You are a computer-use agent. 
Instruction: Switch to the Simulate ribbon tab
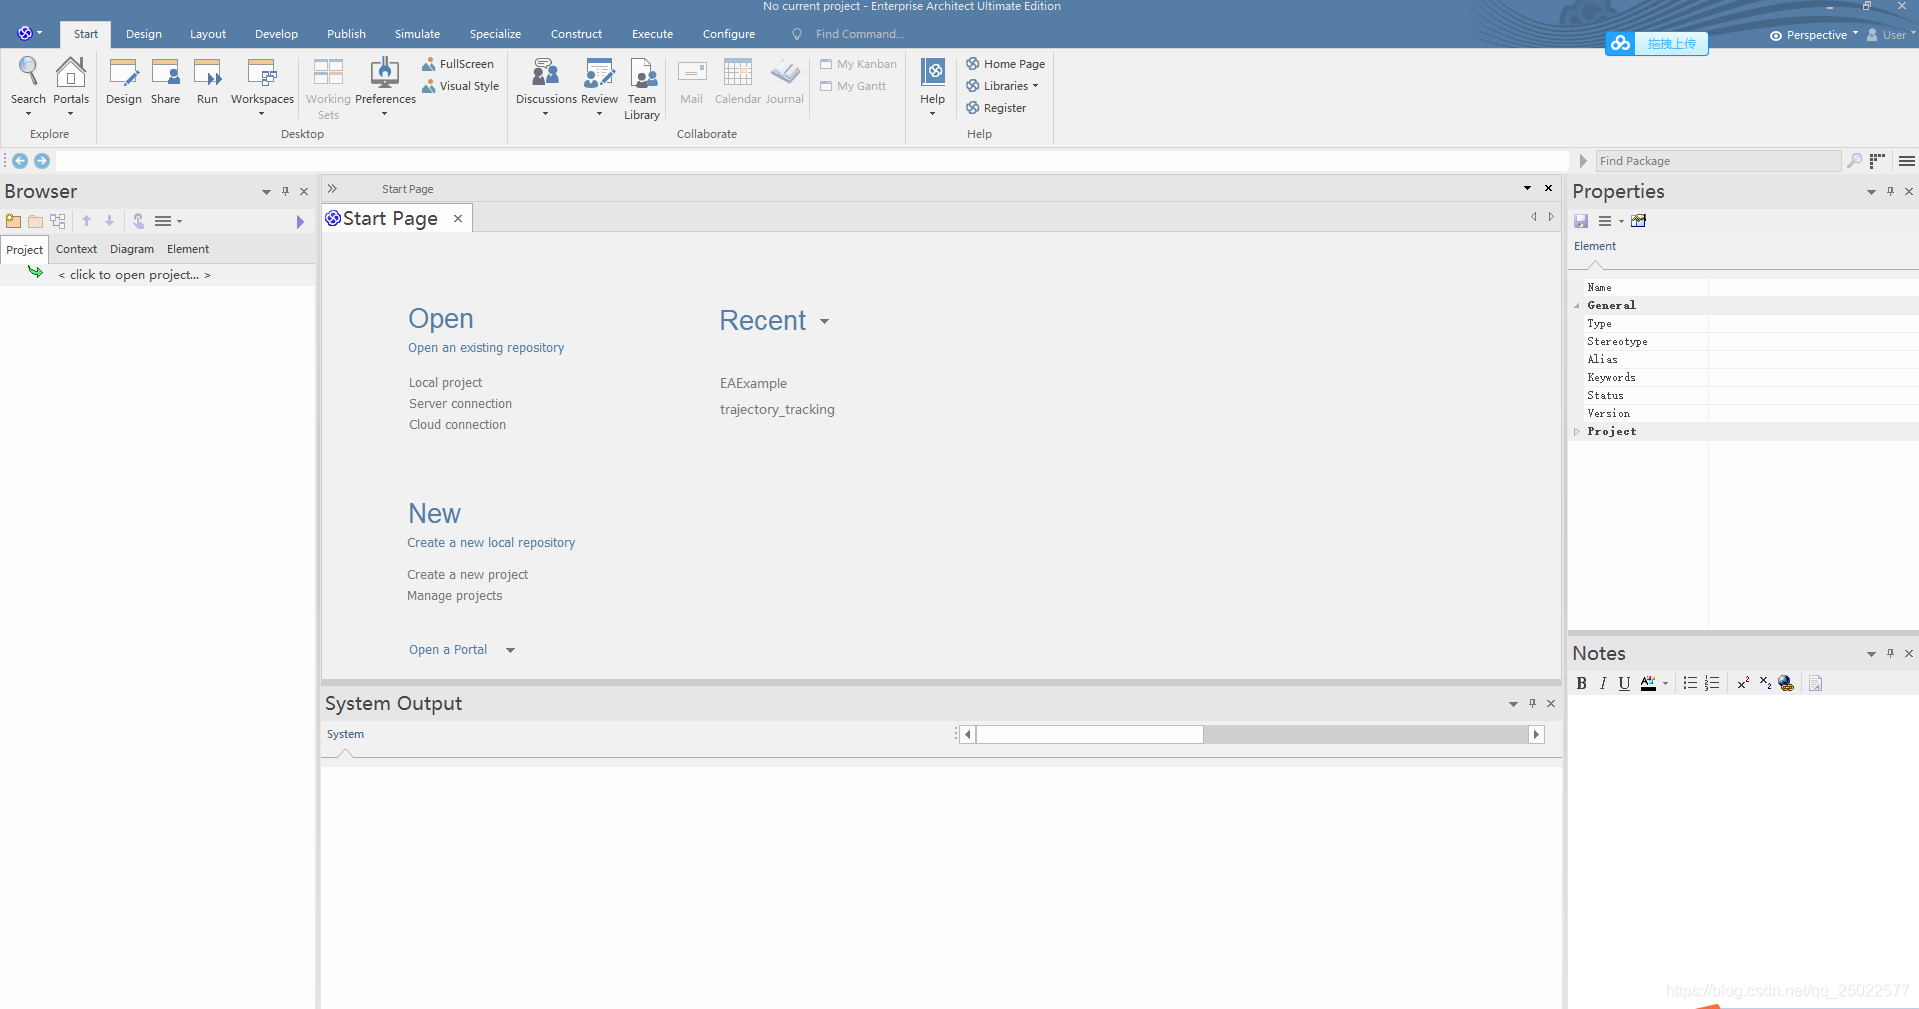(x=417, y=34)
